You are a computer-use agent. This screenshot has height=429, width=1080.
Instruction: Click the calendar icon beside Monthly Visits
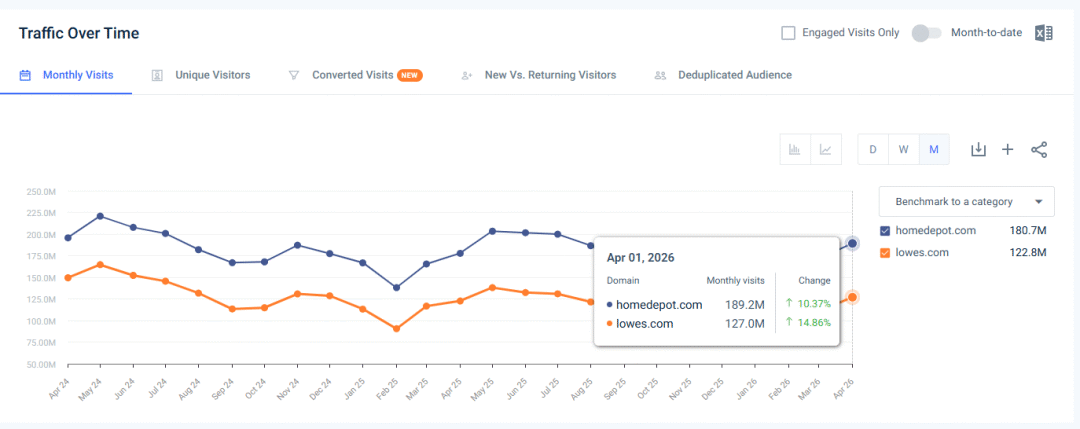[25, 75]
